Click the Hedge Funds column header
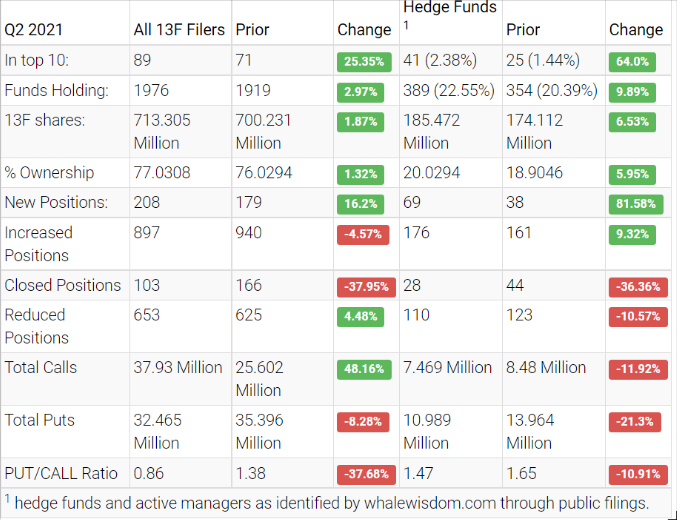The image size is (677, 520). [x=449, y=8]
